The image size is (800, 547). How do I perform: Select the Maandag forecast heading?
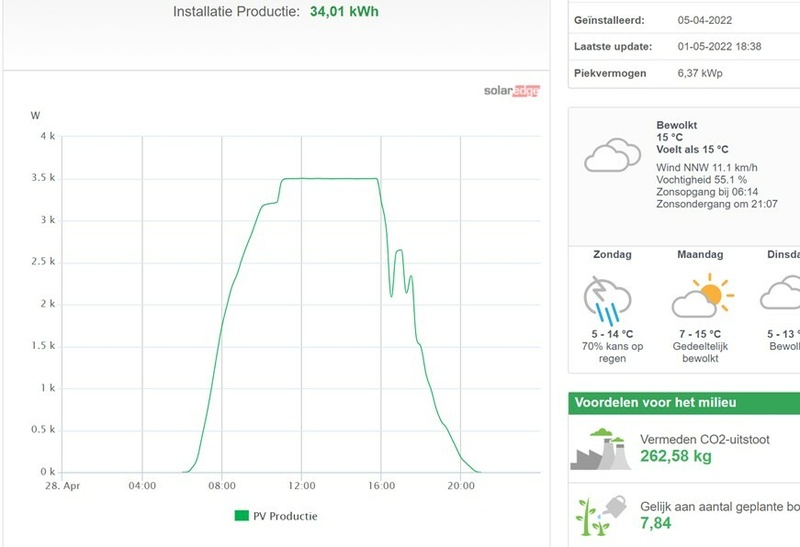700,254
